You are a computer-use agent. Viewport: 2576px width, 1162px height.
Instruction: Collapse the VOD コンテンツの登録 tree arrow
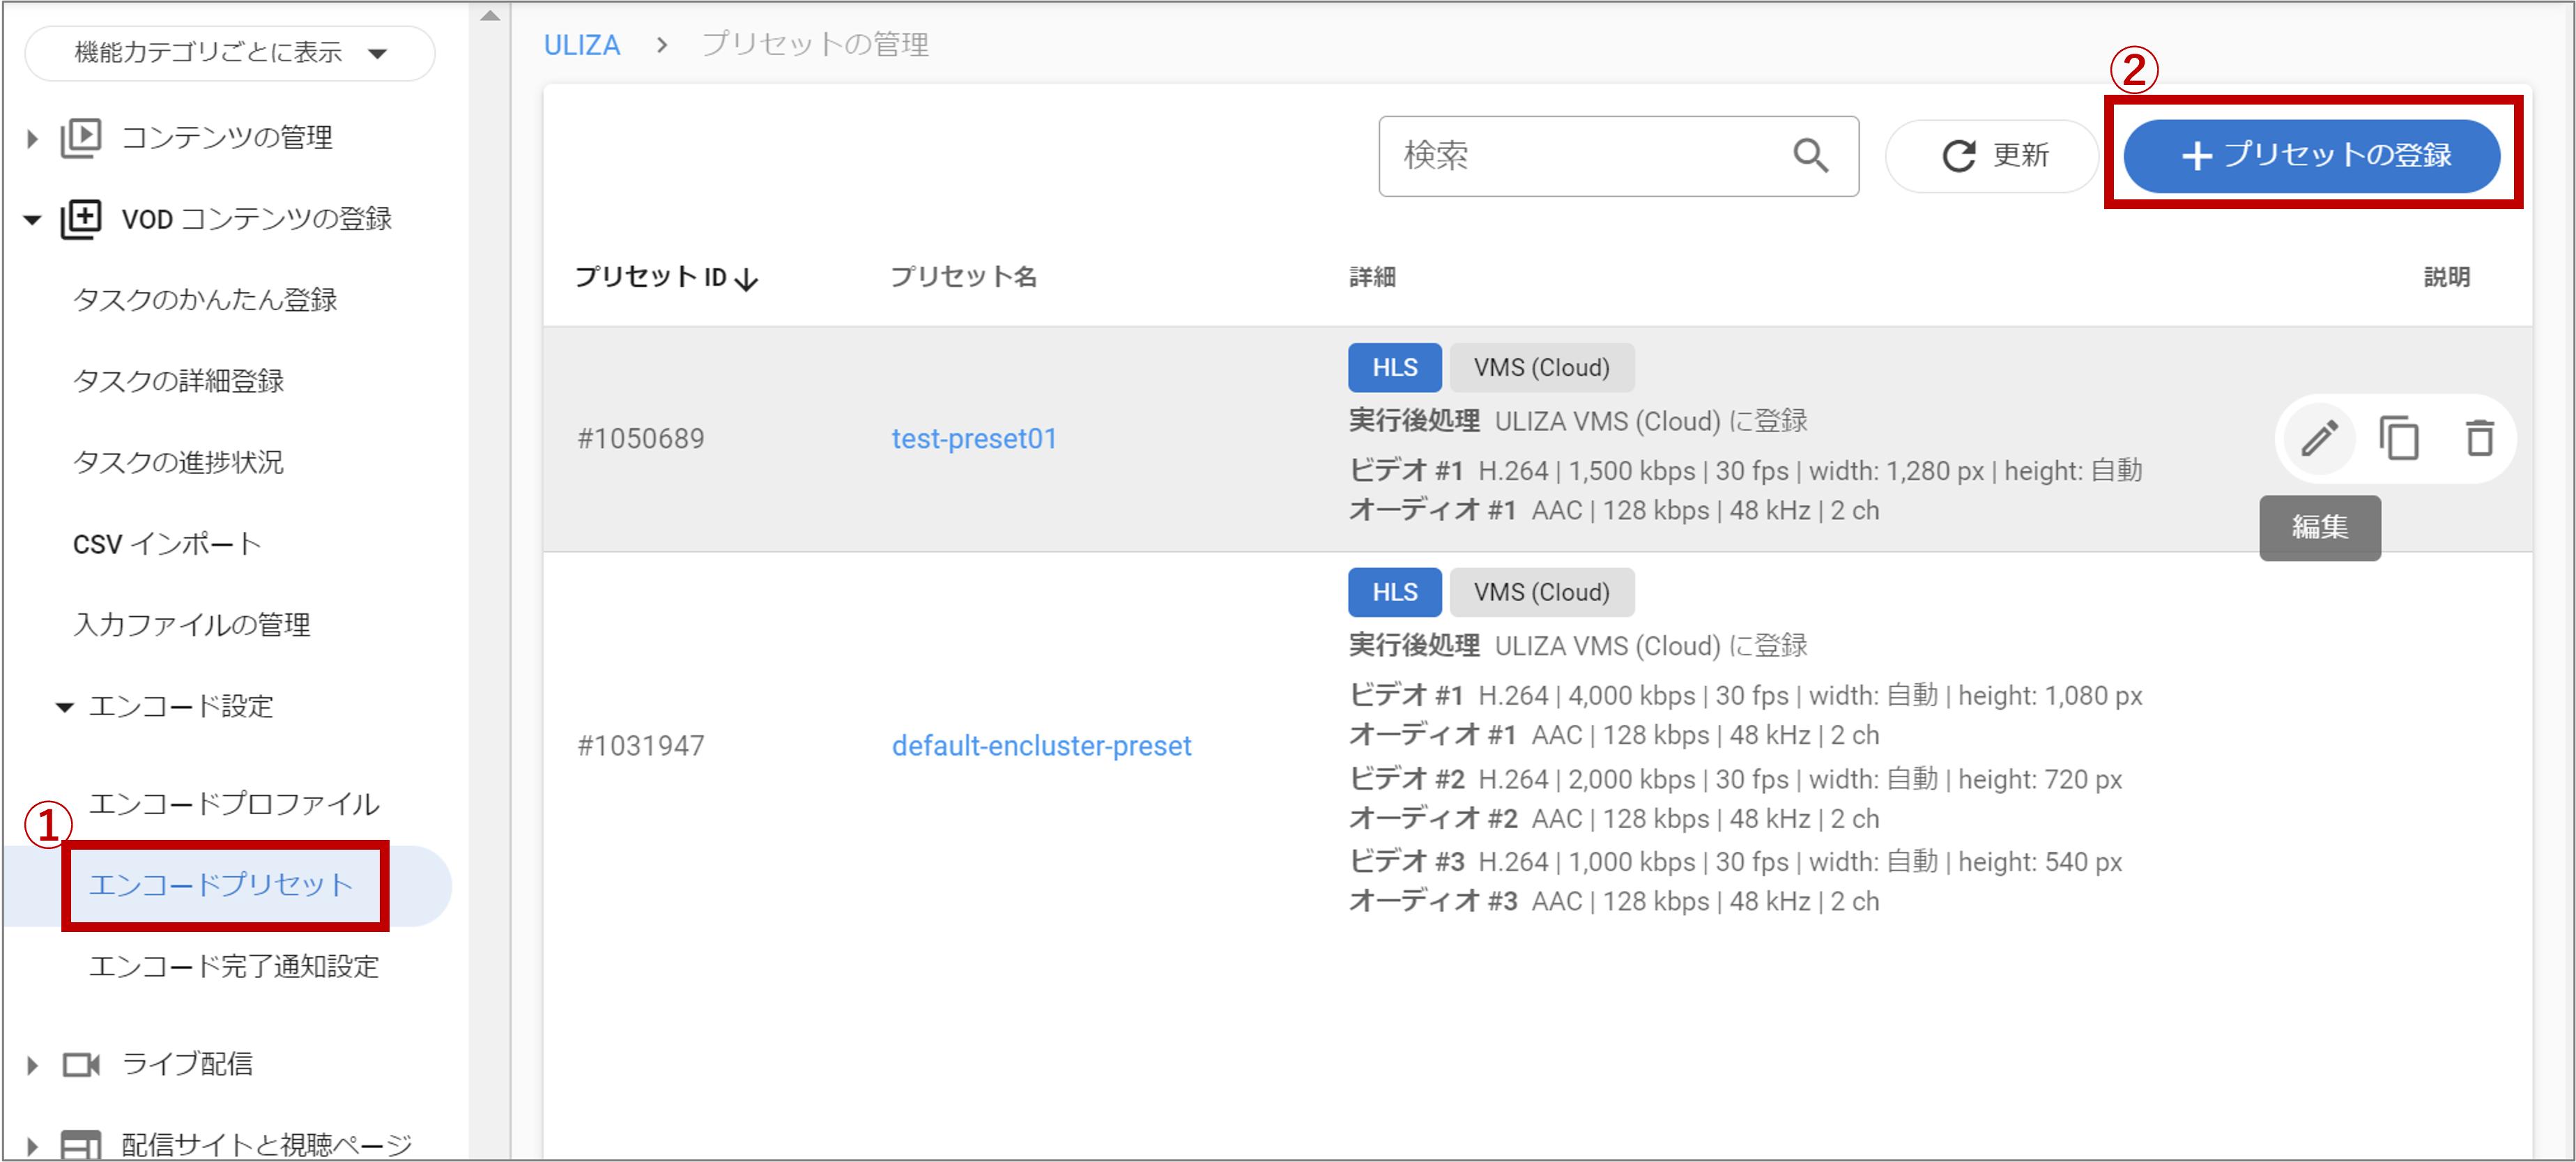(32, 219)
